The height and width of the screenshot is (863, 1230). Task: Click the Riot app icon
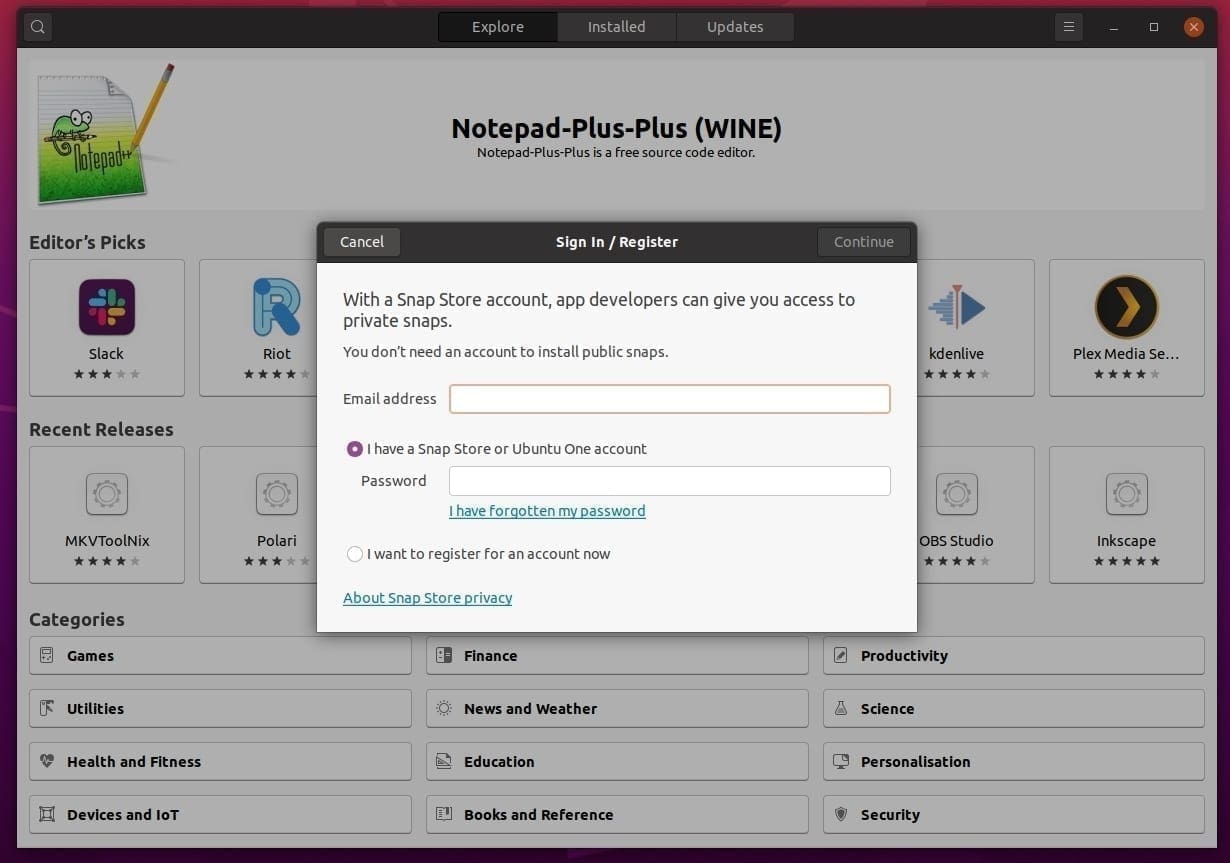click(277, 307)
